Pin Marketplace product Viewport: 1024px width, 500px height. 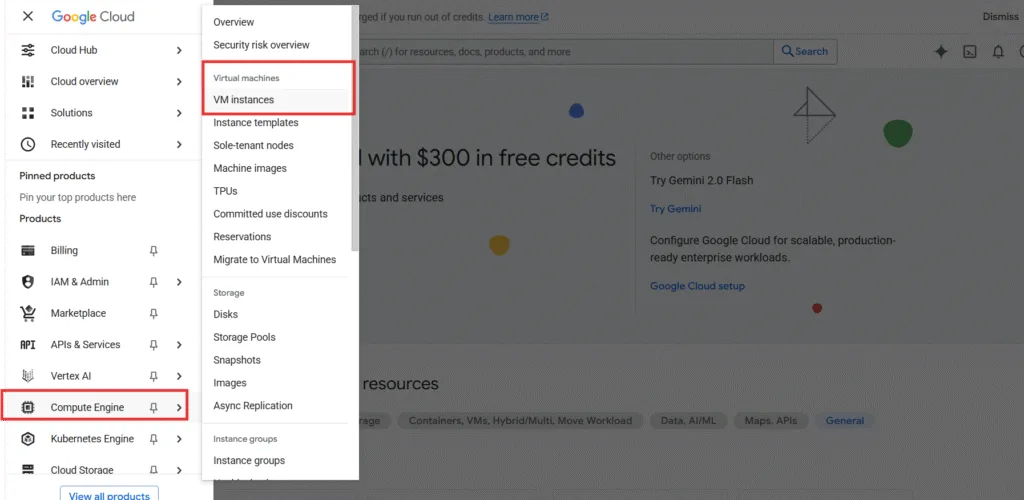click(x=153, y=313)
